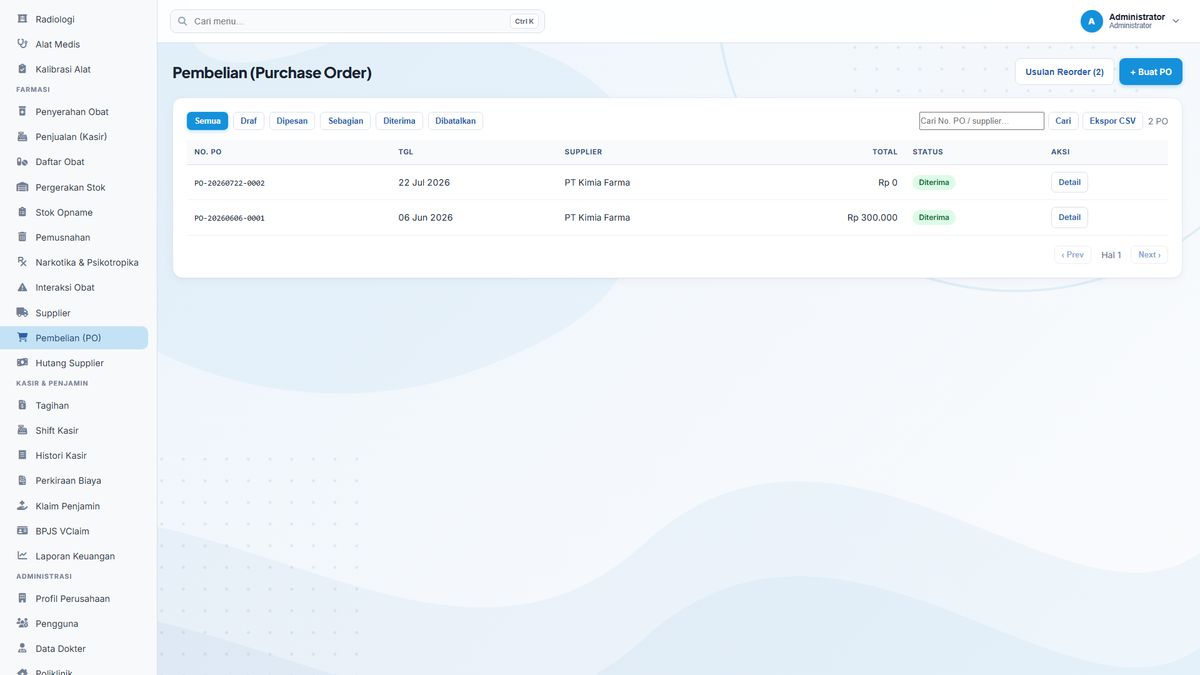Click the Cari No. PO / supplier field
This screenshot has height=675, width=1200.
pos(982,121)
